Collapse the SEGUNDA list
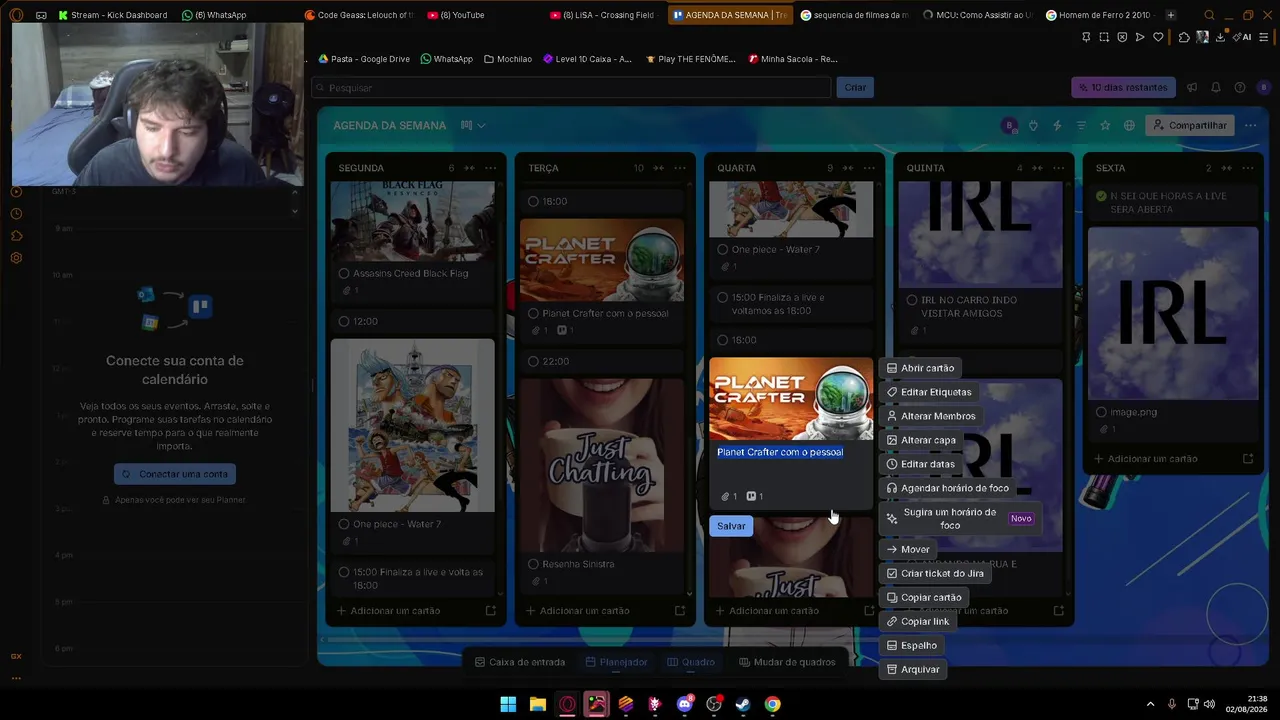1280x720 pixels. point(468,168)
